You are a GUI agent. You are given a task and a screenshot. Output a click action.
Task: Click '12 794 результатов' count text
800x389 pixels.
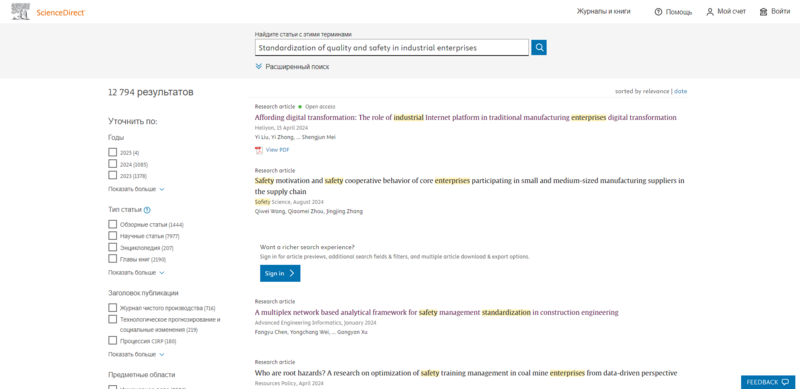click(x=151, y=92)
